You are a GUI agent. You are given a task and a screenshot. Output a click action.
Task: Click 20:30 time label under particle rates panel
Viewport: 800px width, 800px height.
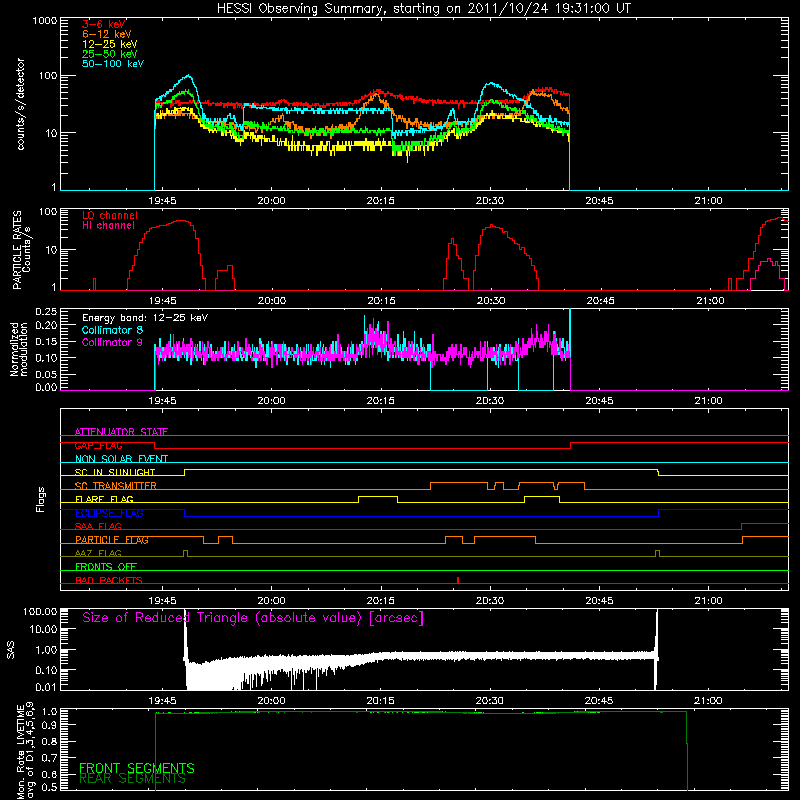pos(490,301)
